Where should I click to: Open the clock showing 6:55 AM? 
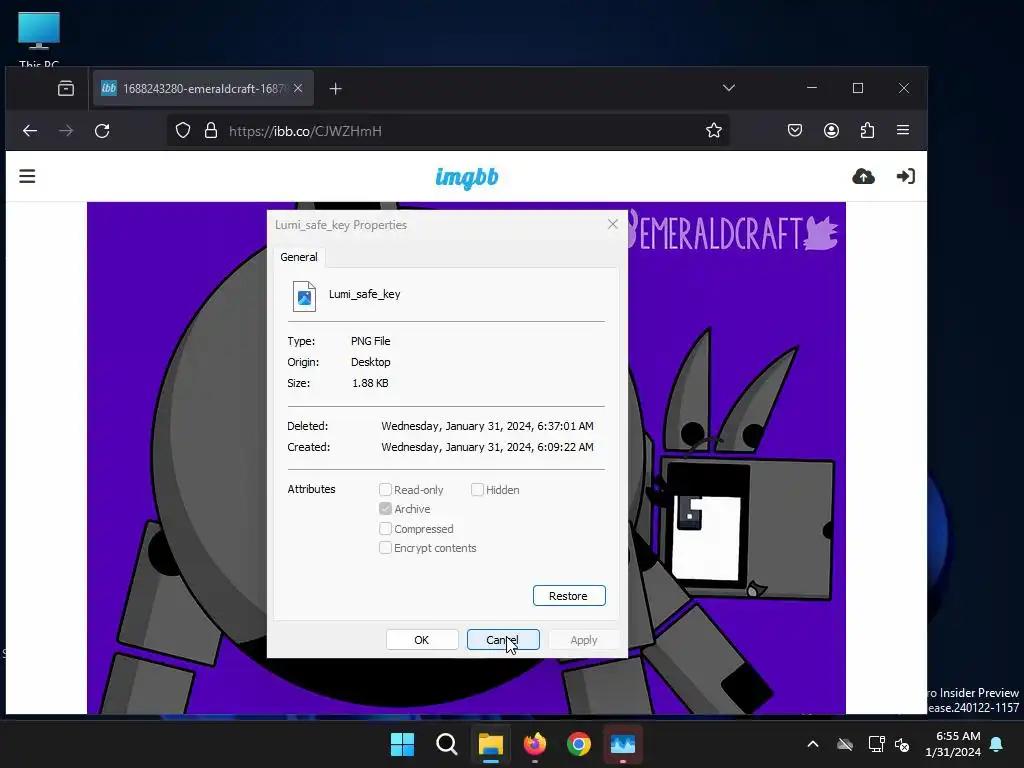click(953, 744)
